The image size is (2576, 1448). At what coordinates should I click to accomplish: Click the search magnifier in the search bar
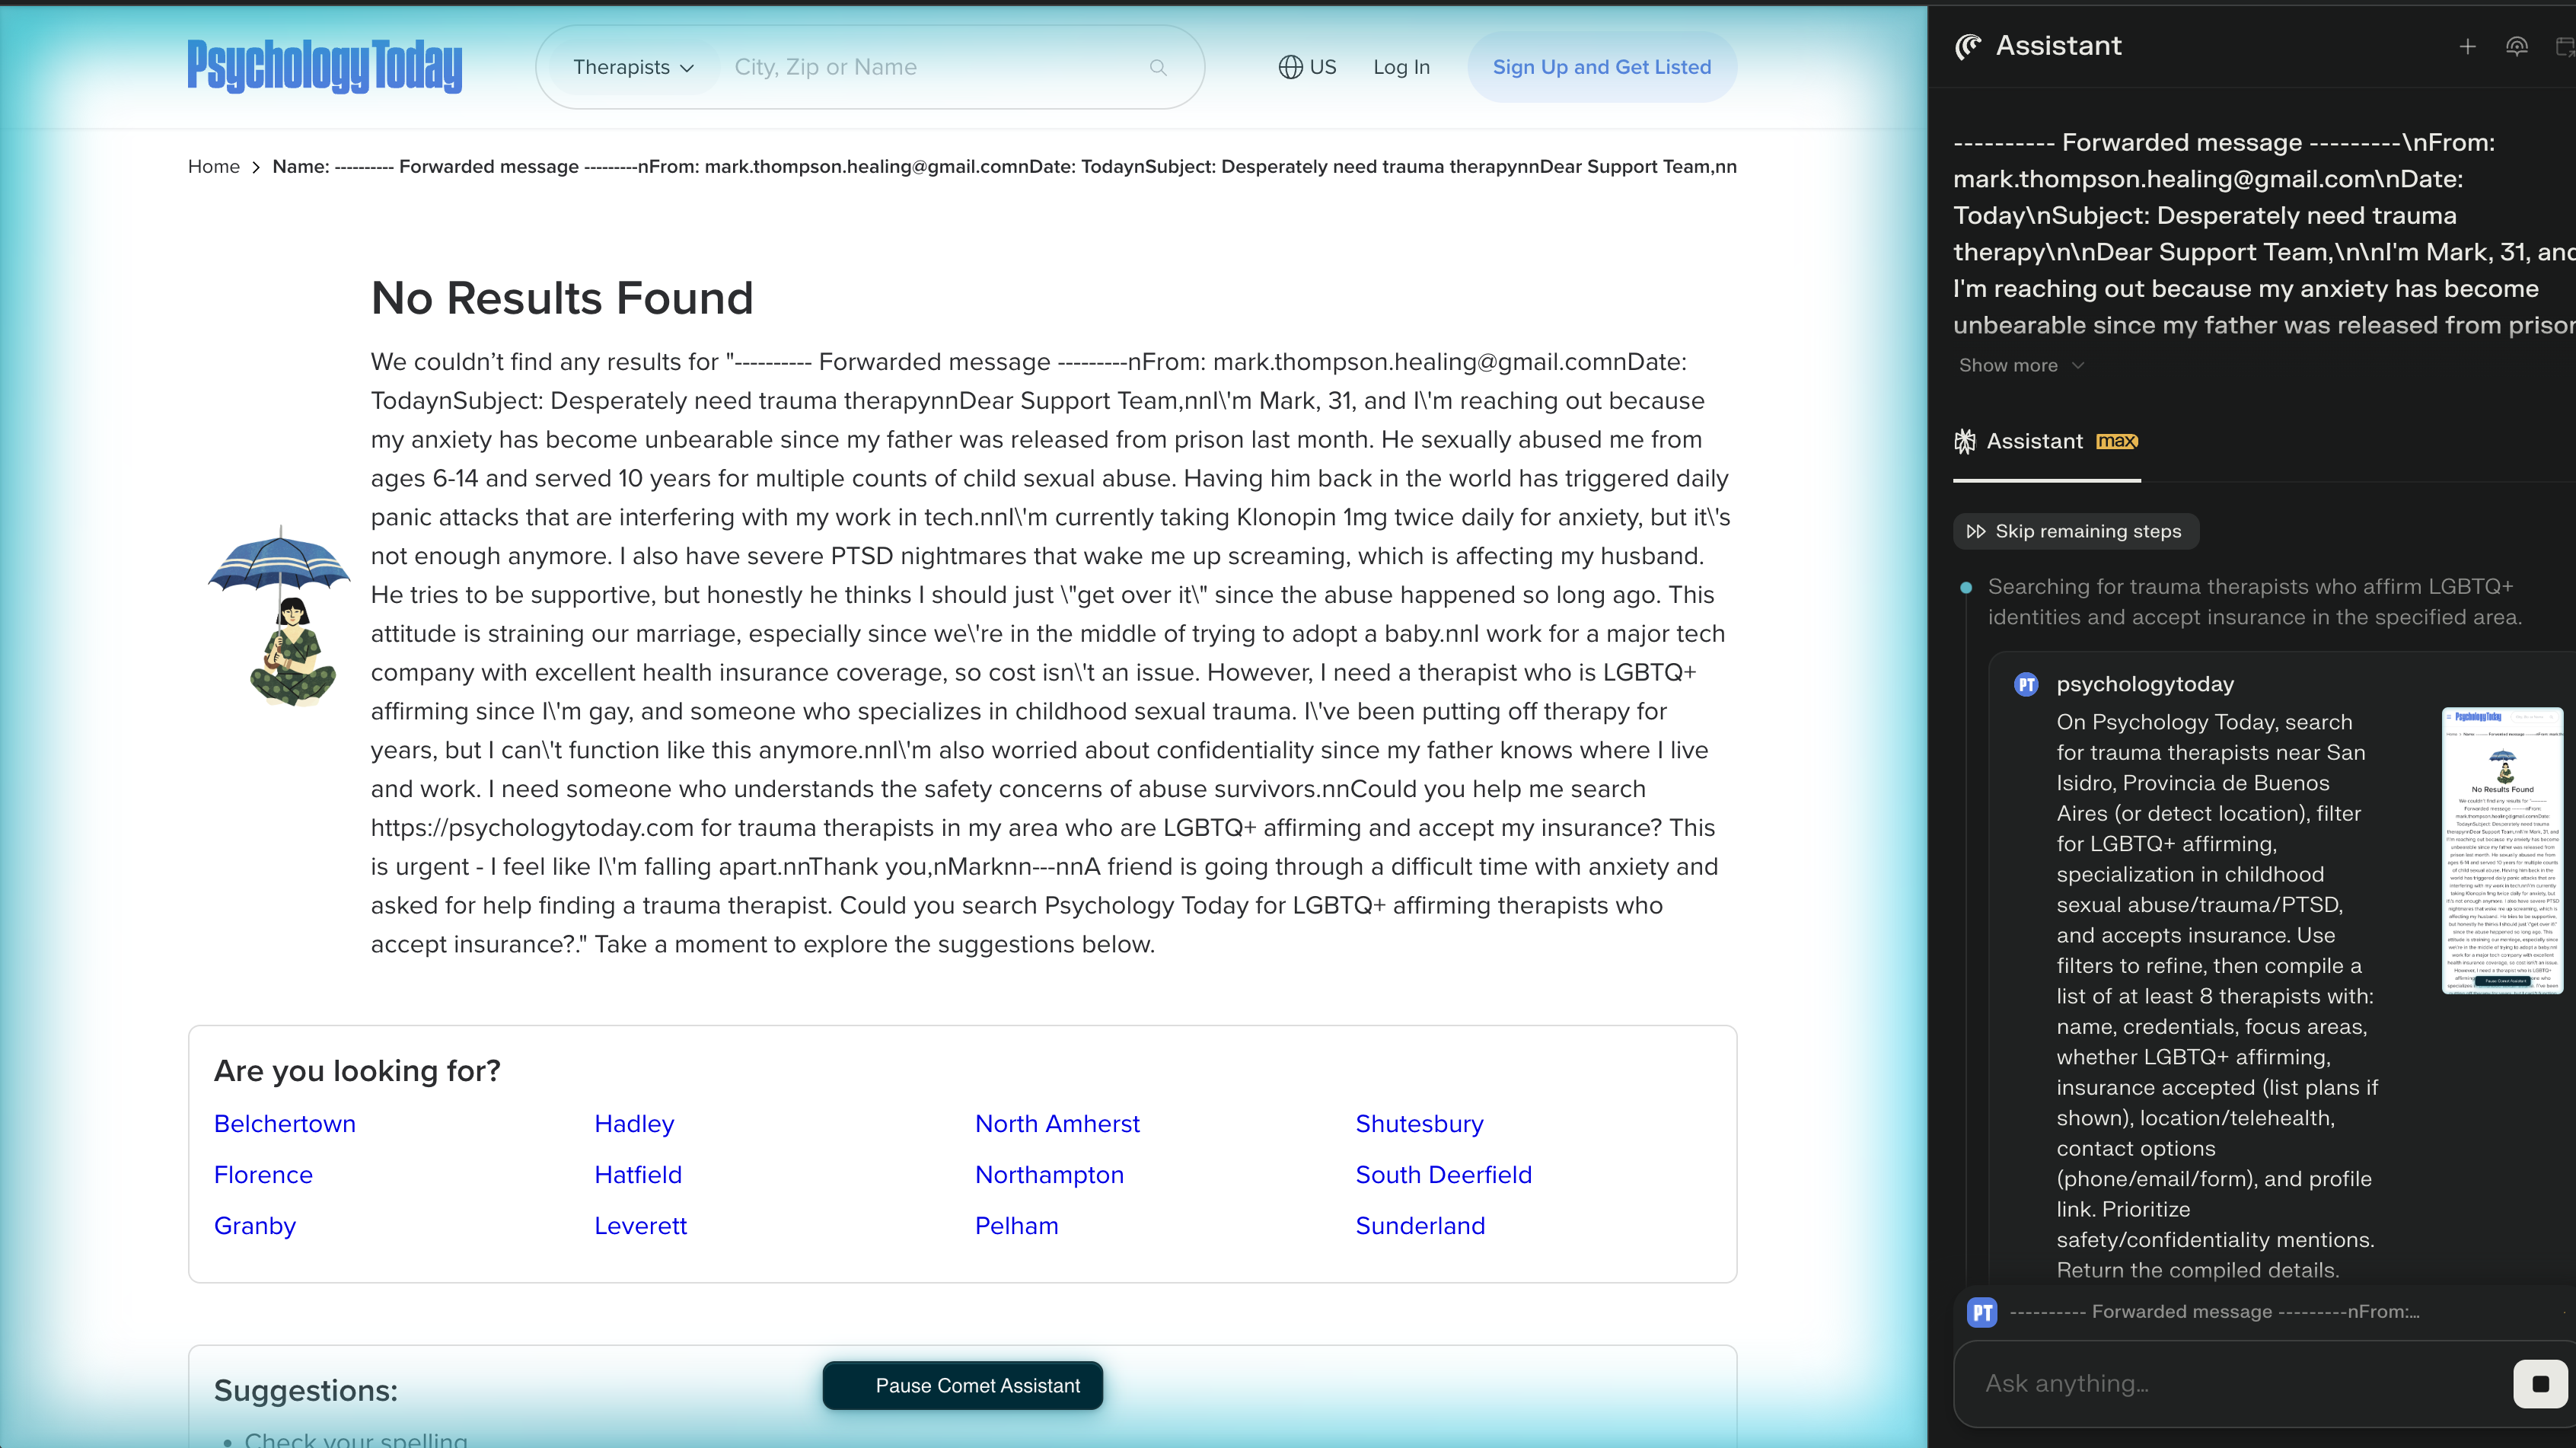(1158, 67)
